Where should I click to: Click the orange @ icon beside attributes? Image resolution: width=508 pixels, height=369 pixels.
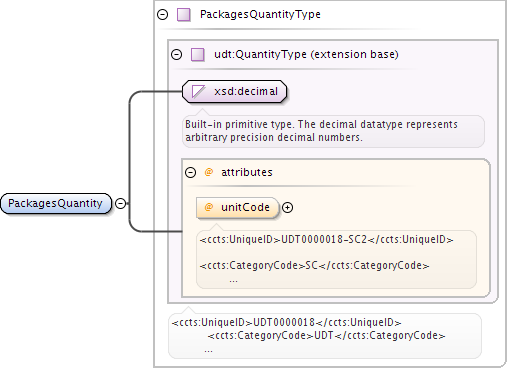tap(209, 172)
